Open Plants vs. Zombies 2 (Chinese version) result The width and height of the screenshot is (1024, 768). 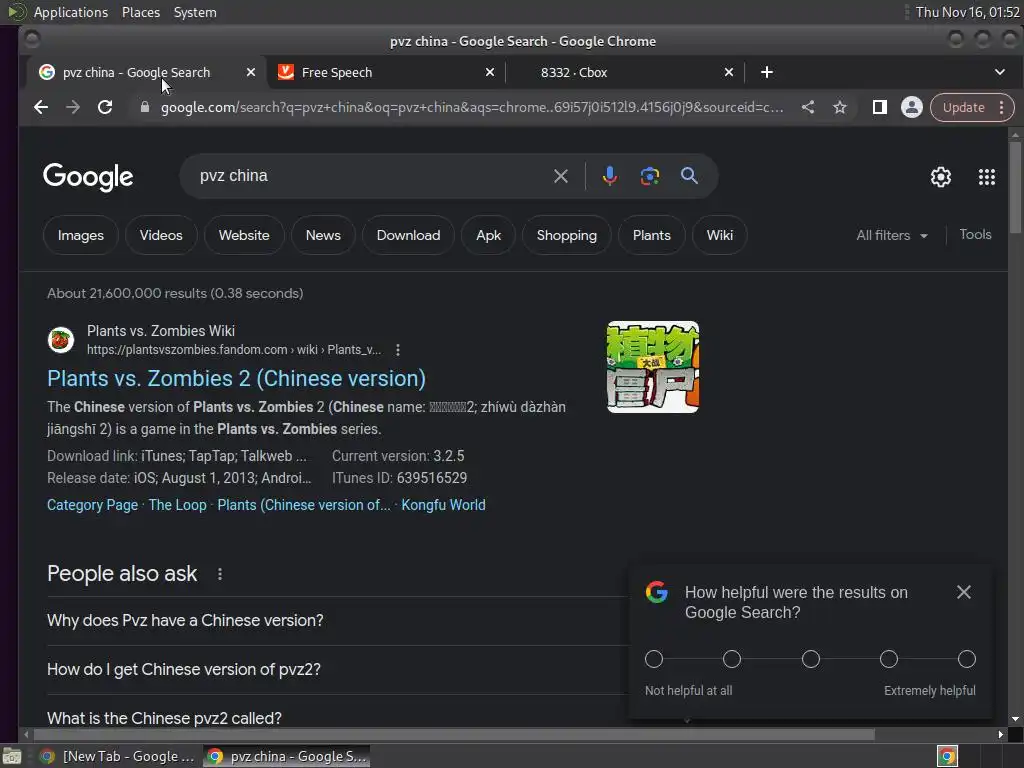coord(236,379)
